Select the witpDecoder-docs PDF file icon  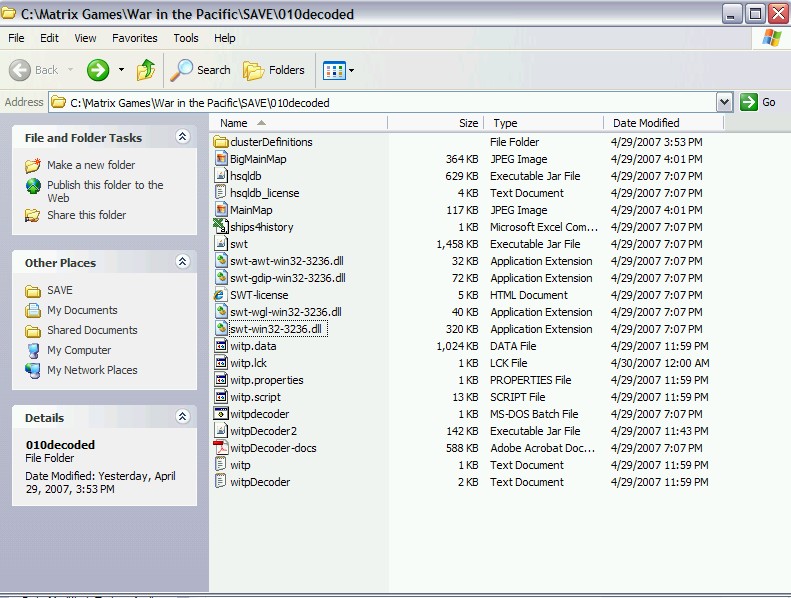[222, 448]
